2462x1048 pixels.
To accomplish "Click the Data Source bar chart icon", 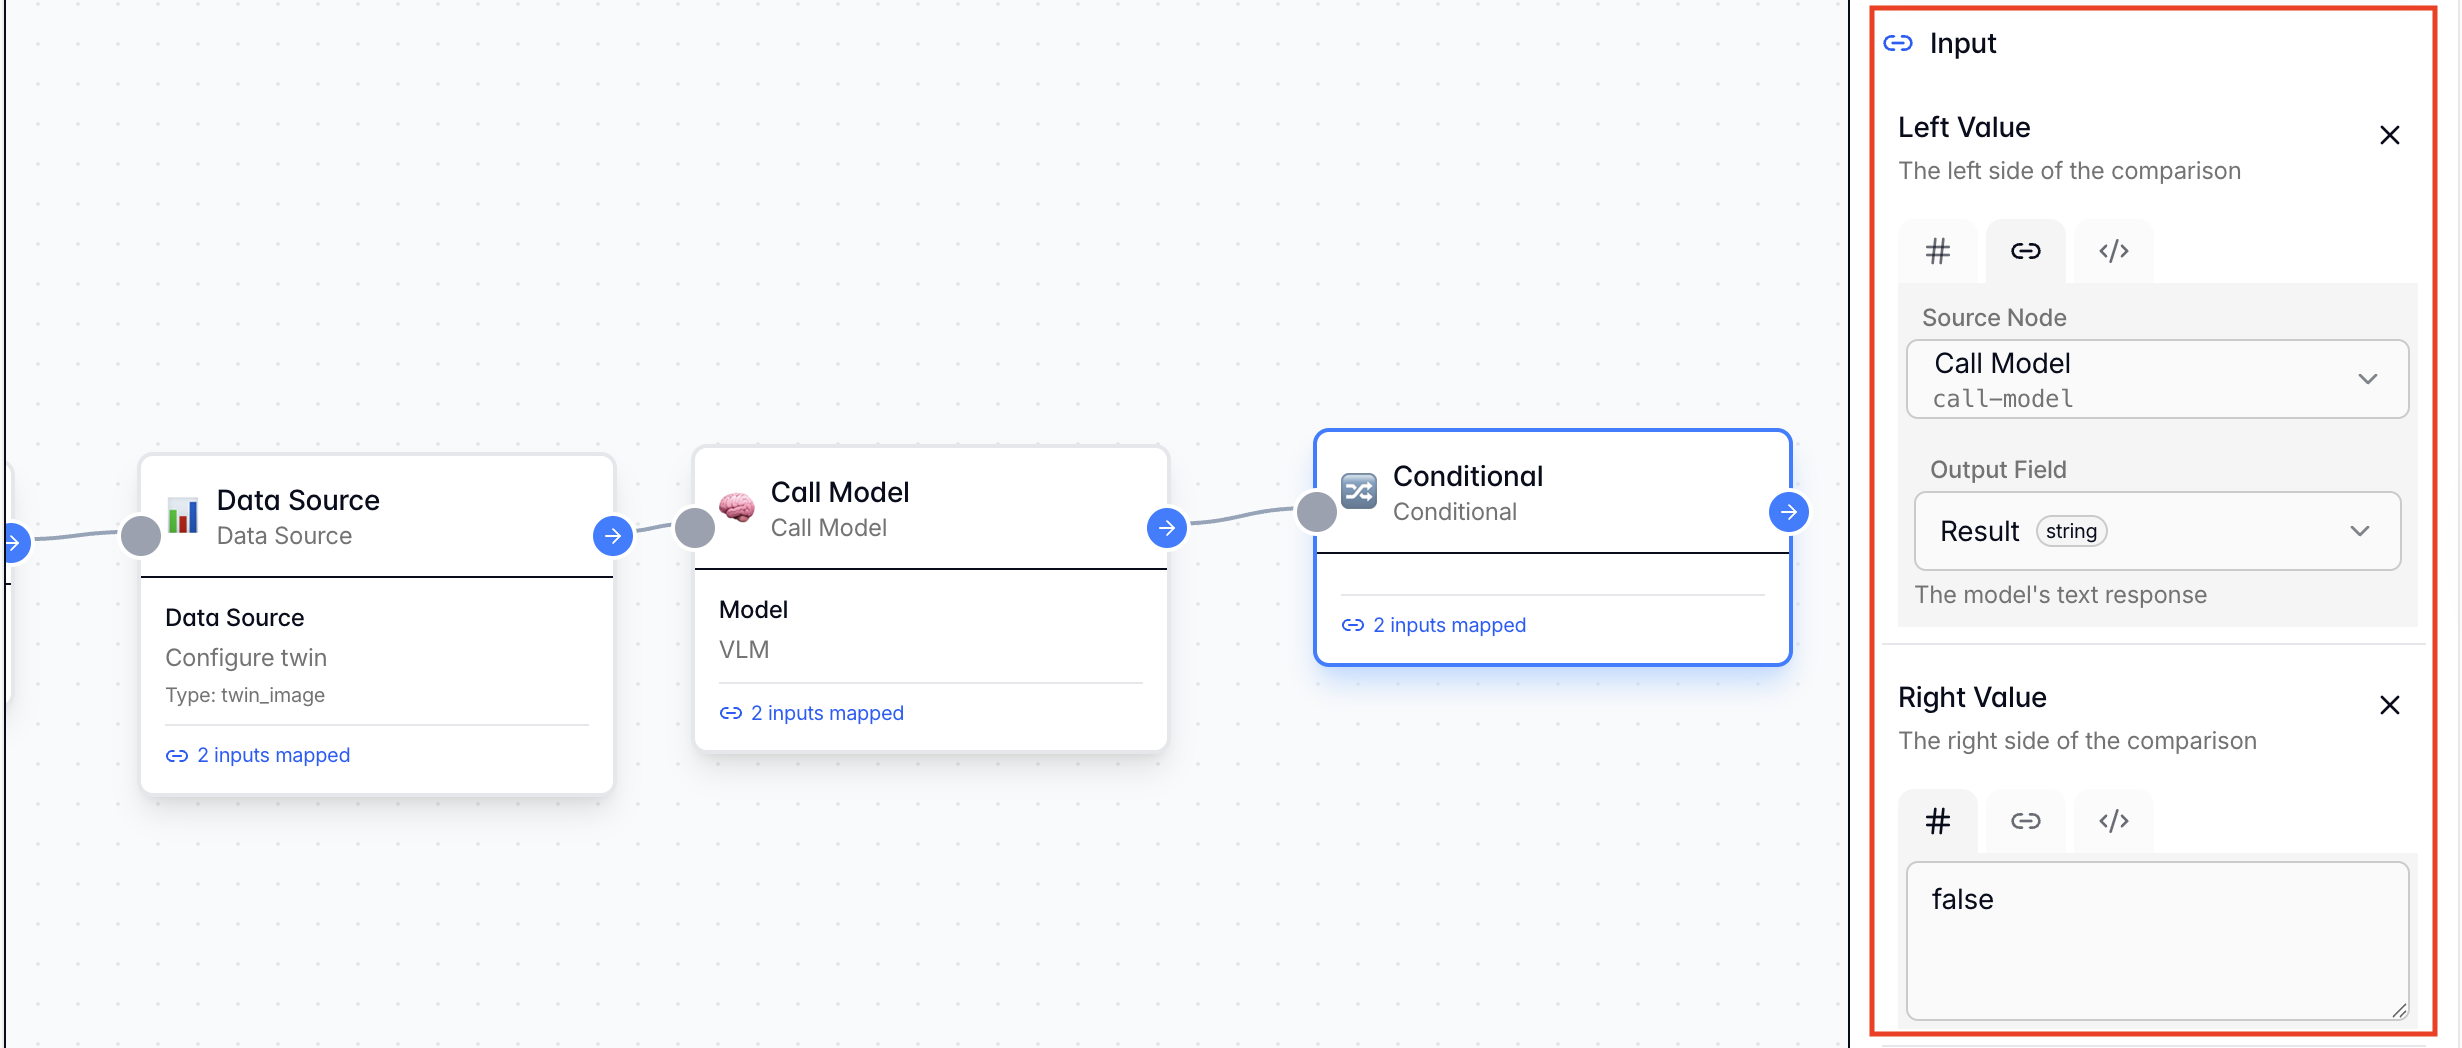I will point(183,516).
